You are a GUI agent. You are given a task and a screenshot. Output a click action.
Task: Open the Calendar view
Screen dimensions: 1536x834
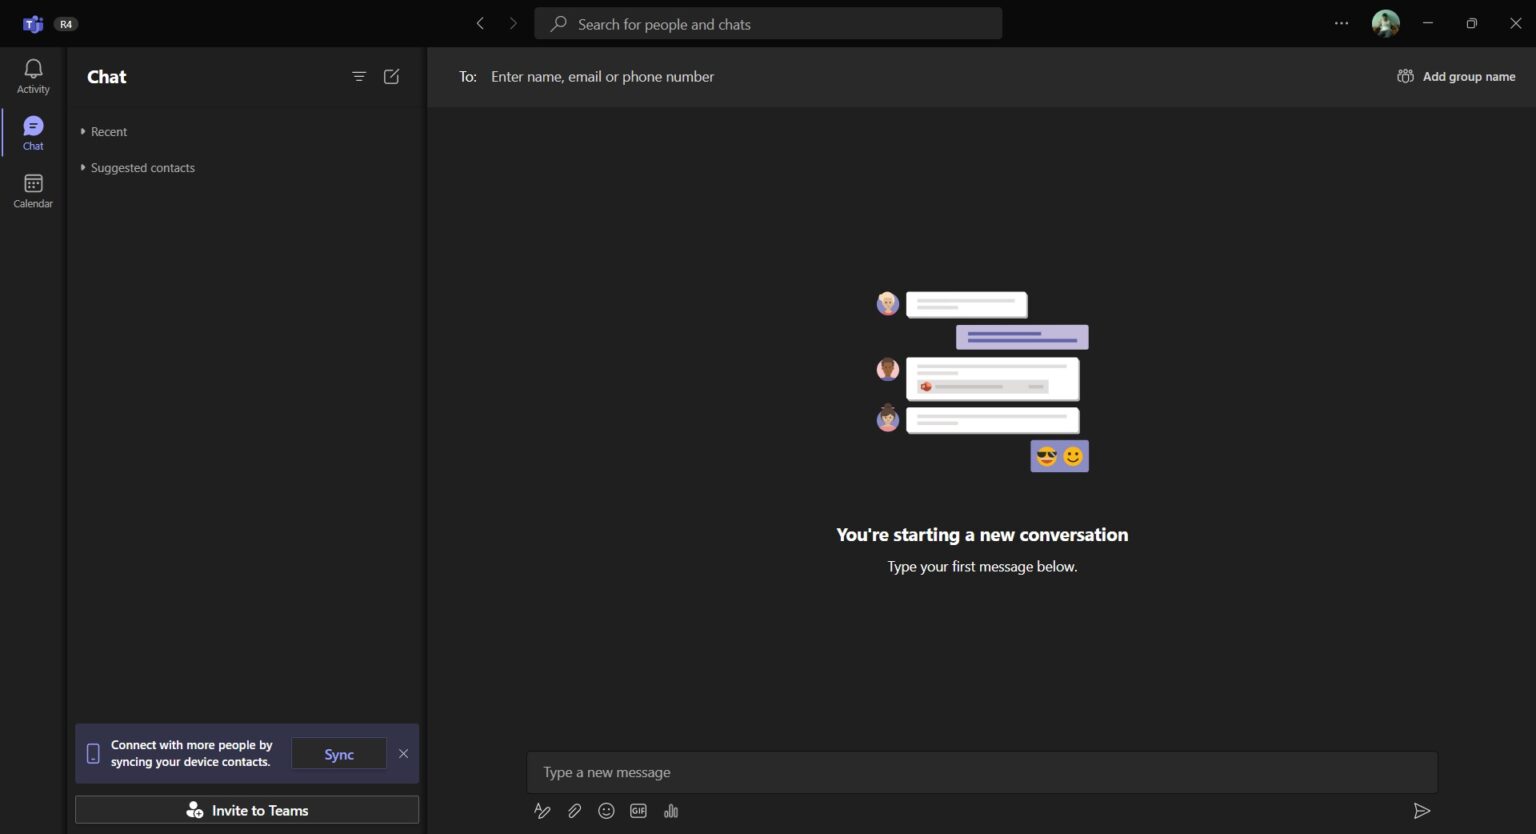click(x=32, y=189)
